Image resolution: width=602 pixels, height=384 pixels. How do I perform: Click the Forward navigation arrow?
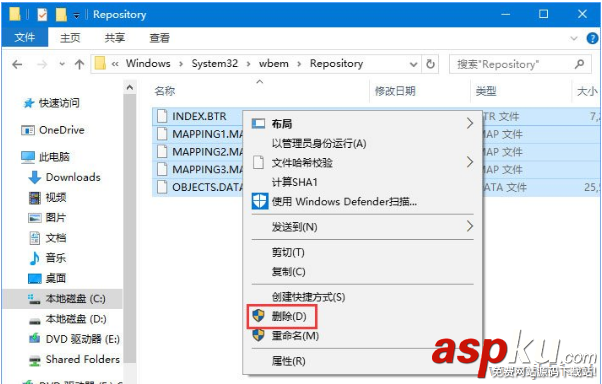(42, 64)
